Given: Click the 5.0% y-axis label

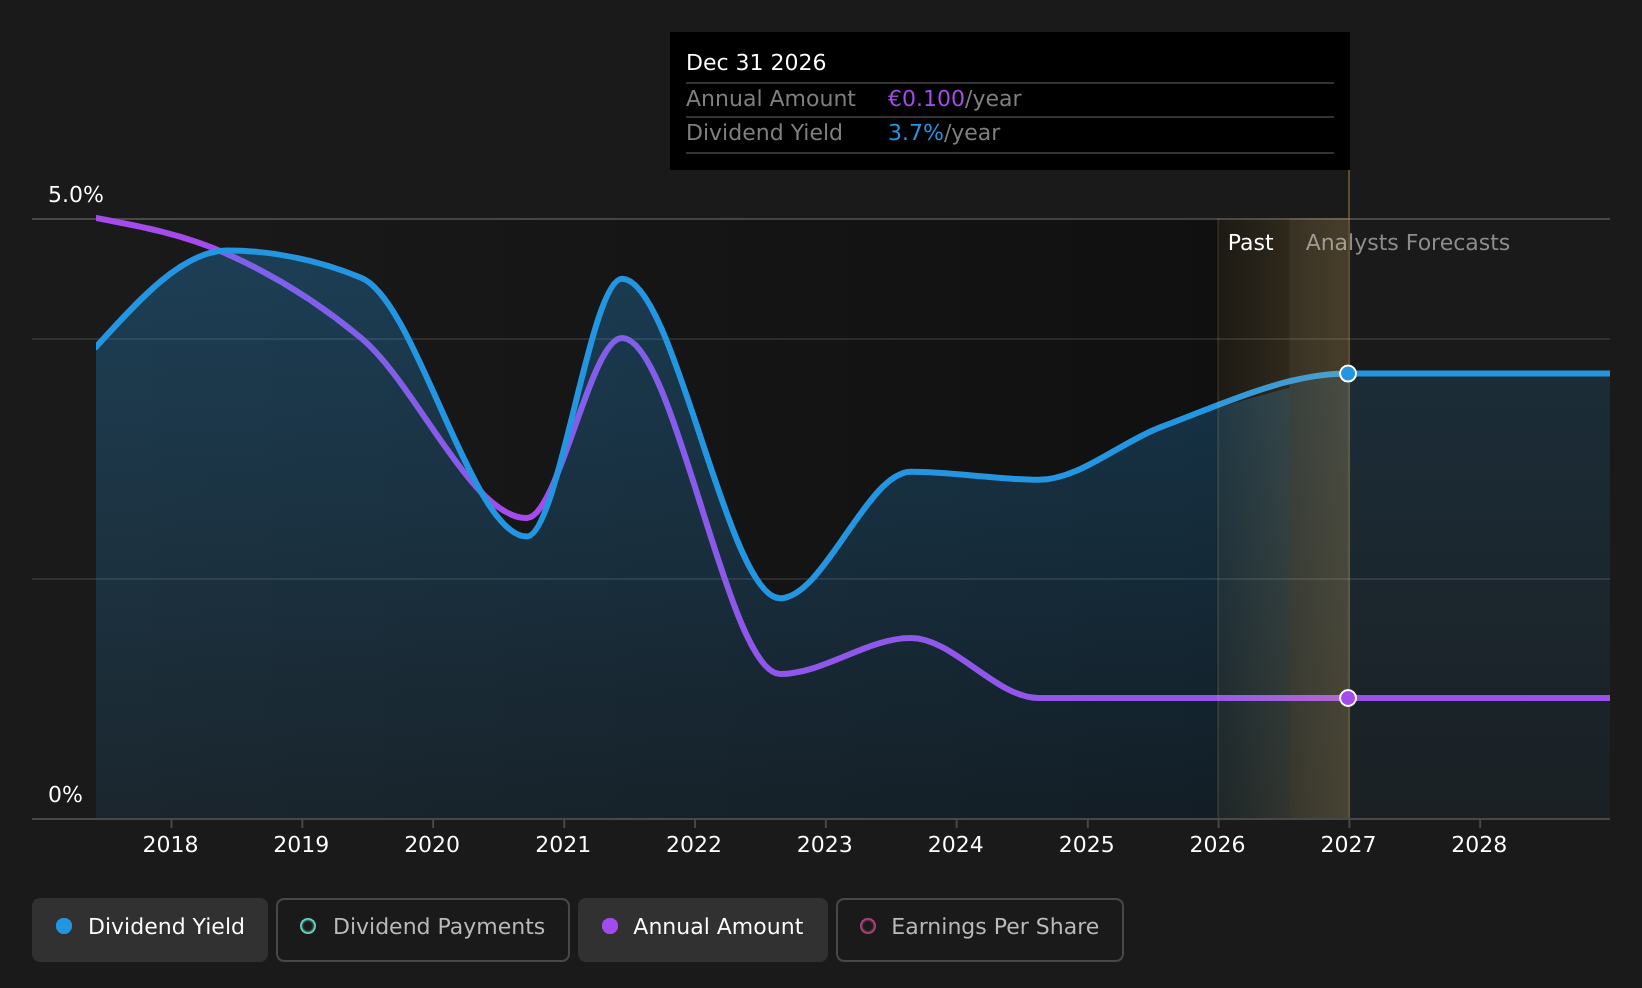Looking at the screenshot, I should pos(76,195).
